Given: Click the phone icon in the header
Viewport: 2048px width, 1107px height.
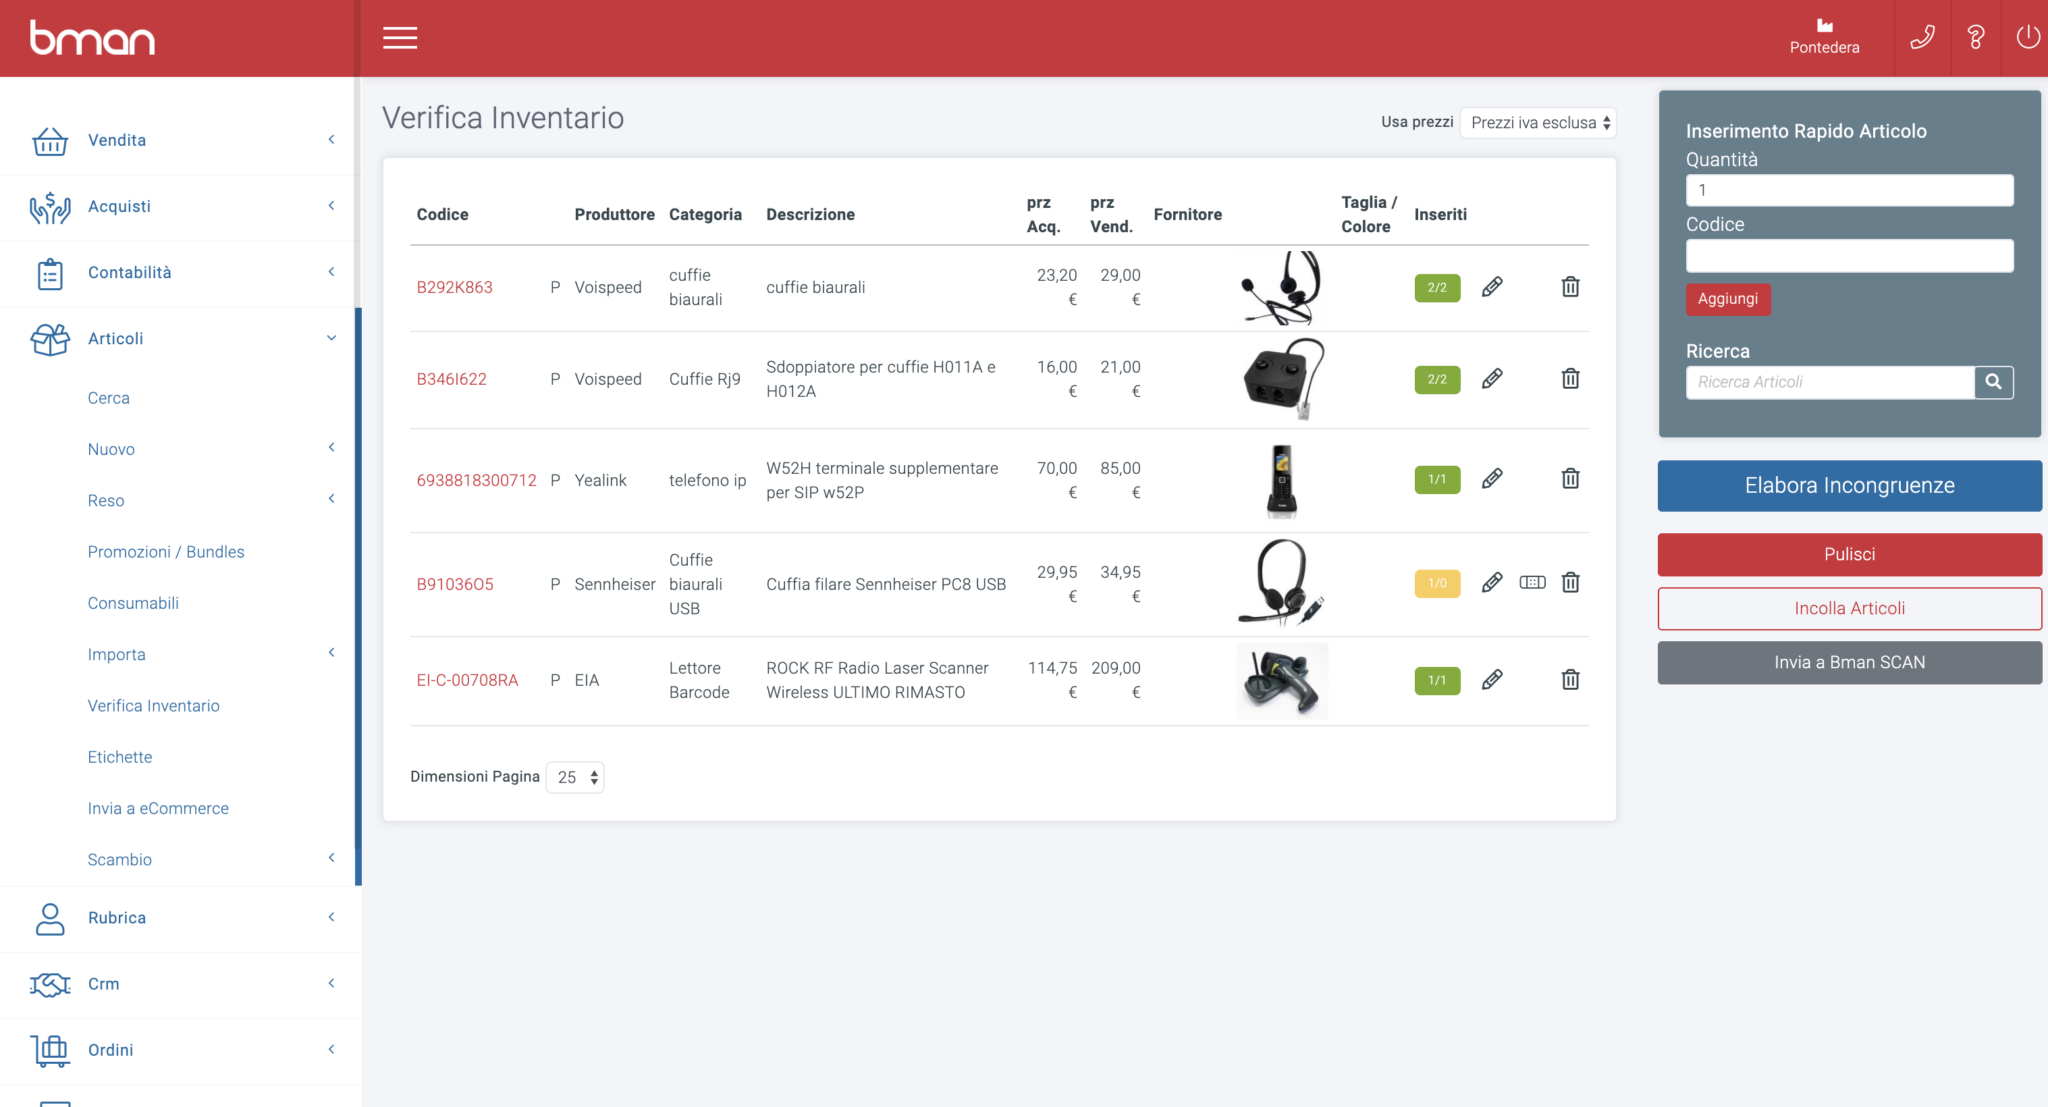Looking at the screenshot, I should click(x=1922, y=37).
